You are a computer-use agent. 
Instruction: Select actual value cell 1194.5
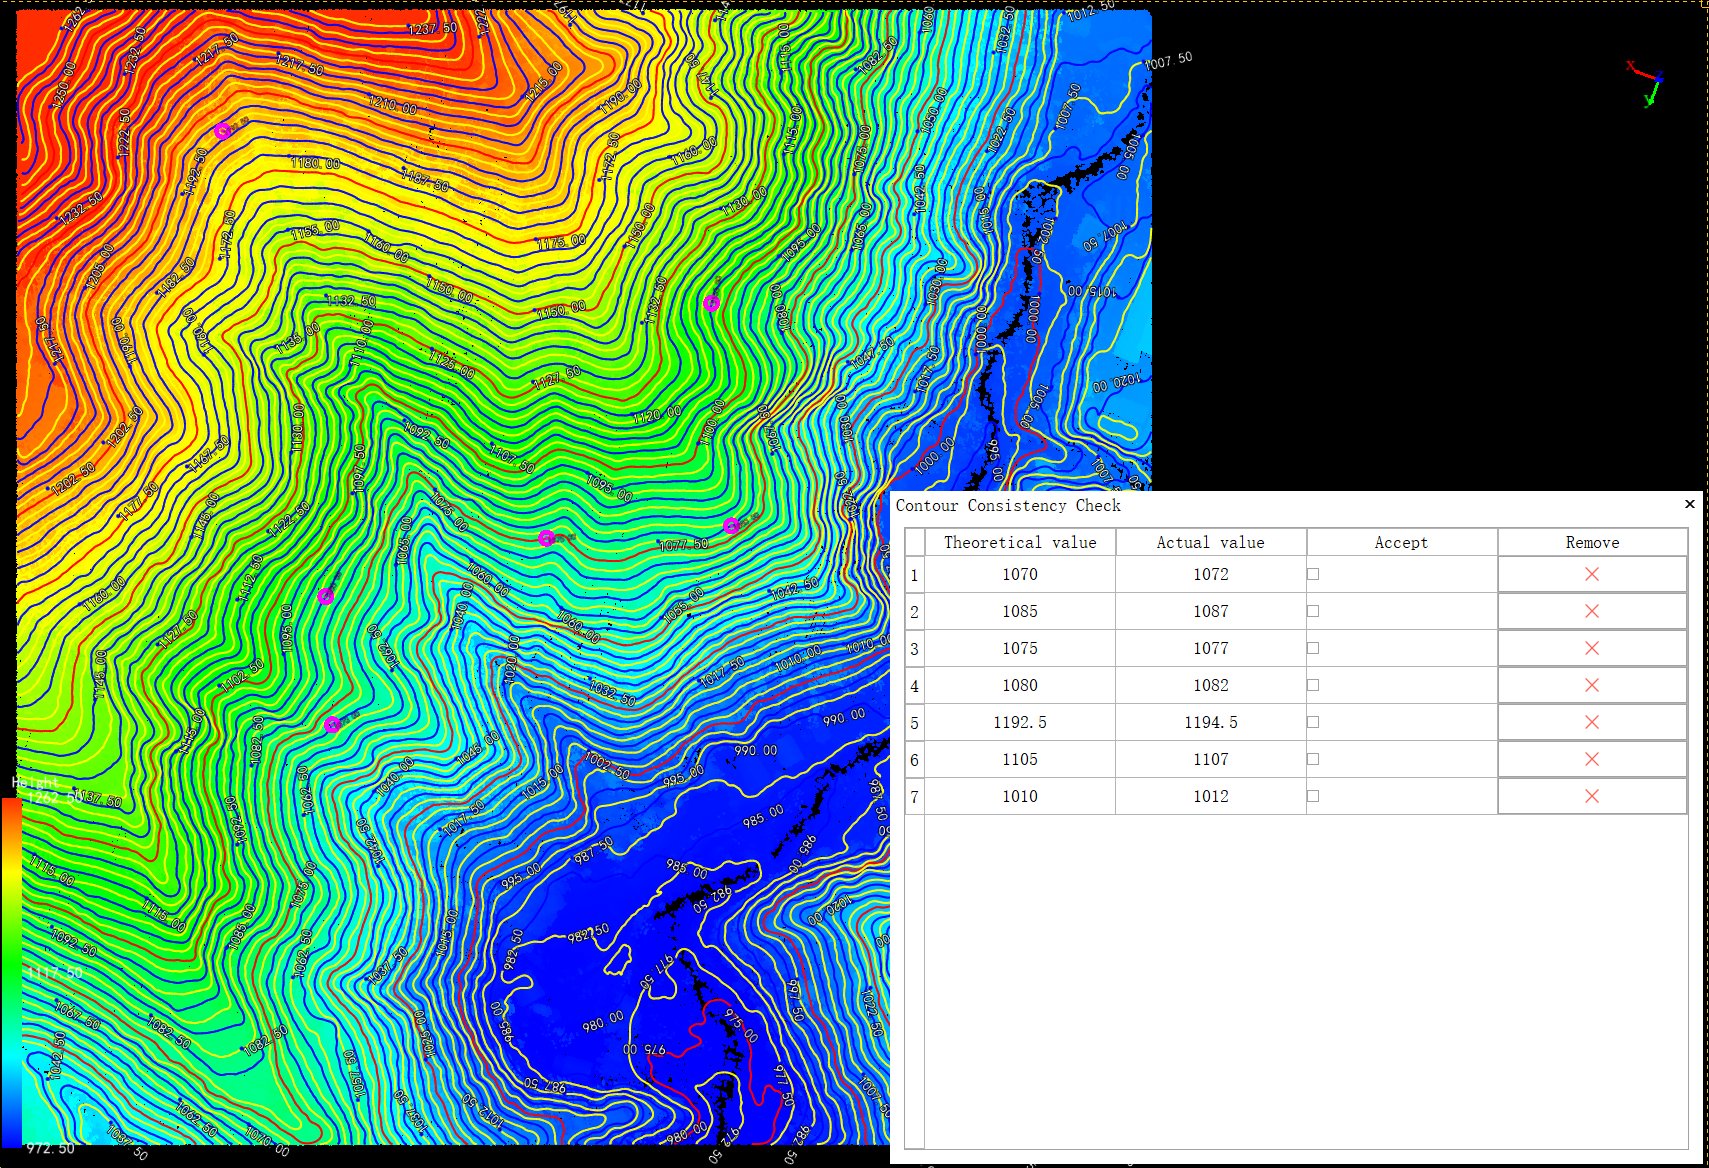[x=1211, y=722]
